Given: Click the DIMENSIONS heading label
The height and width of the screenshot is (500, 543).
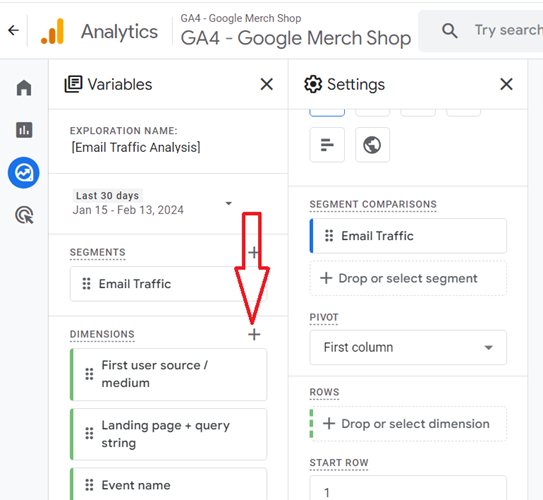Looking at the screenshot, I should tap(102, 334).
